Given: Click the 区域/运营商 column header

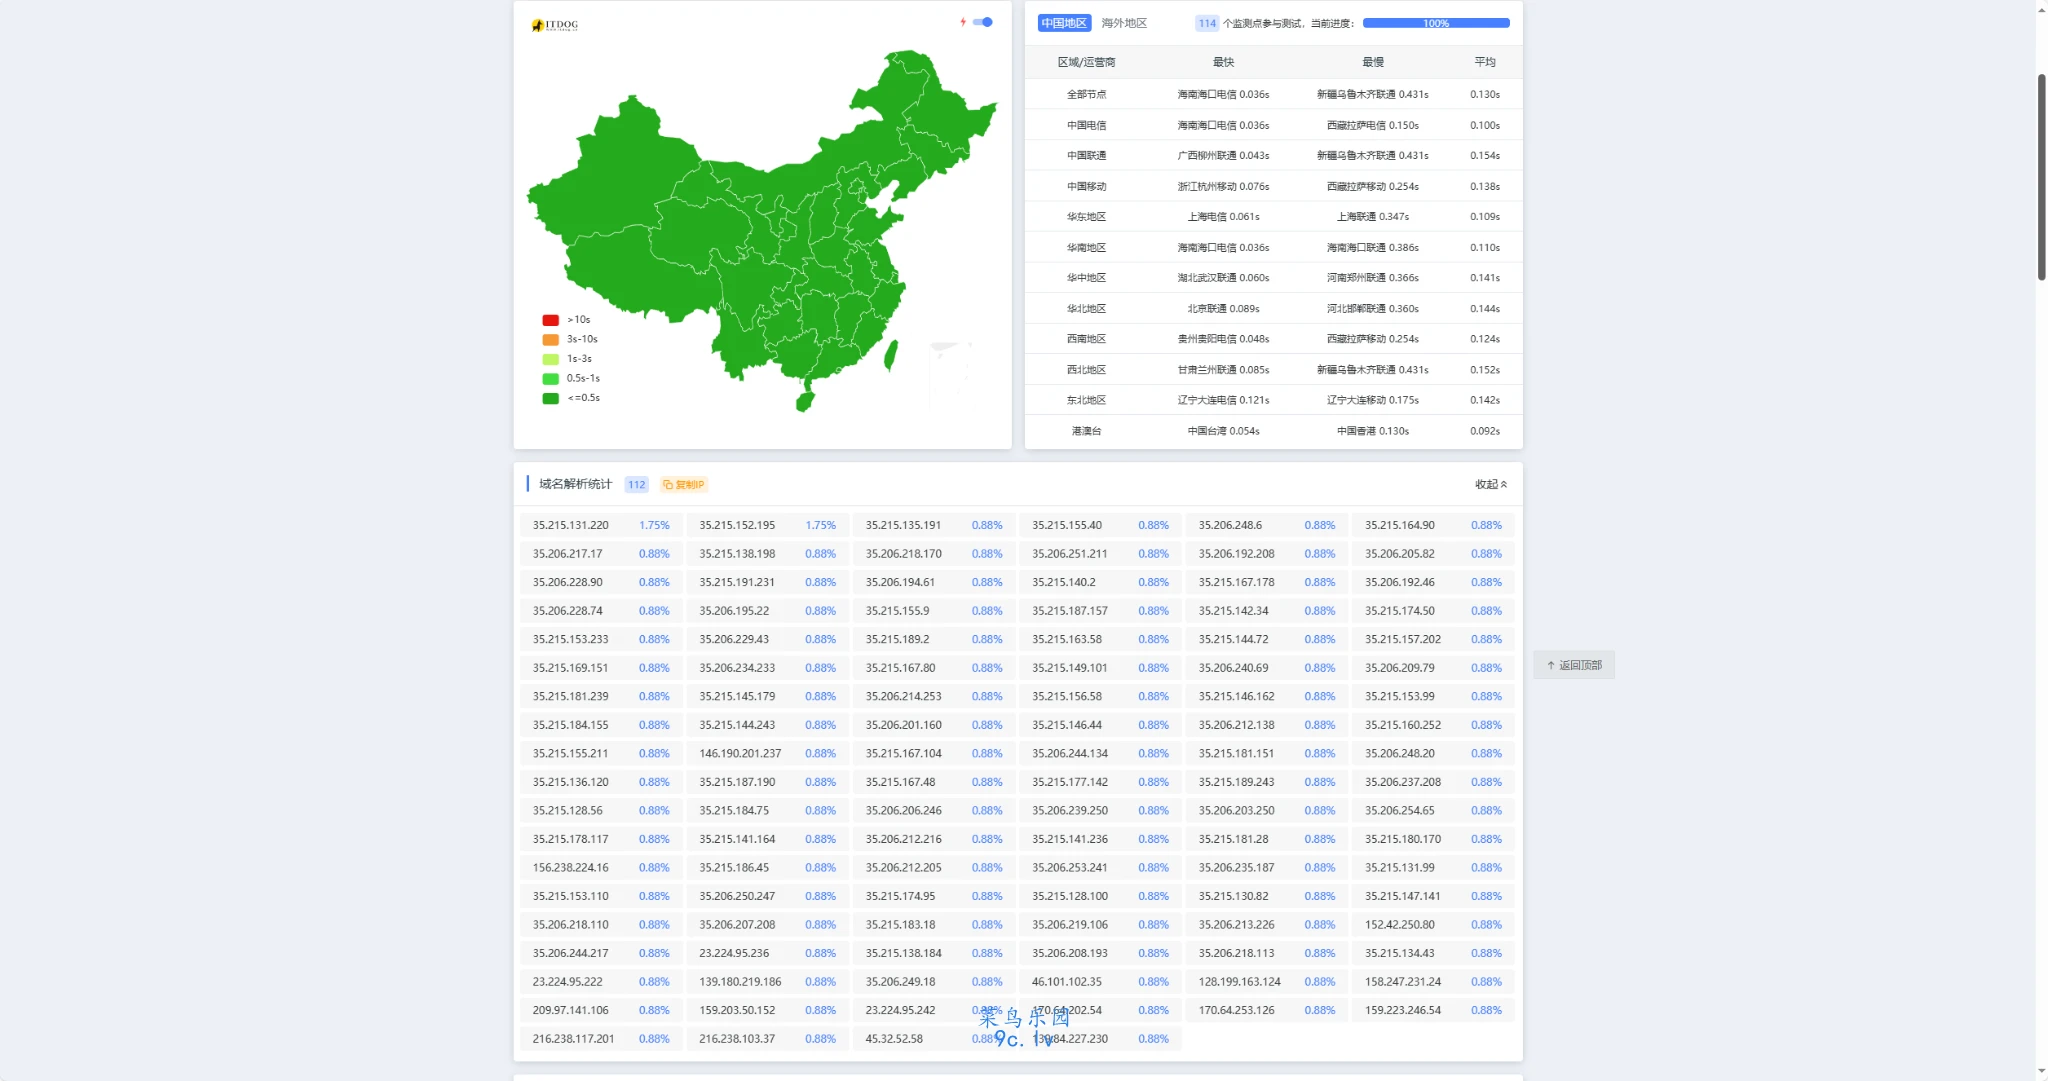Looking at the screenshot, I should point(1086,62).
